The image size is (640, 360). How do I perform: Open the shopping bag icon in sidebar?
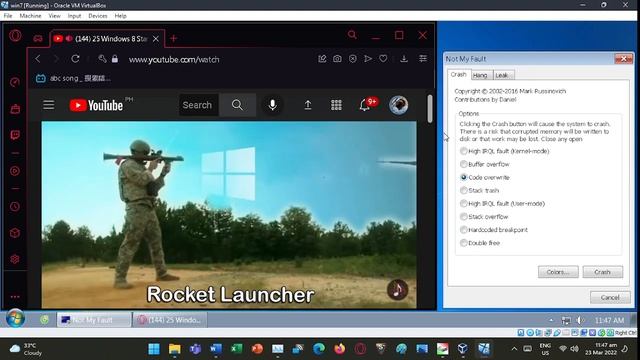pos(15,109)
